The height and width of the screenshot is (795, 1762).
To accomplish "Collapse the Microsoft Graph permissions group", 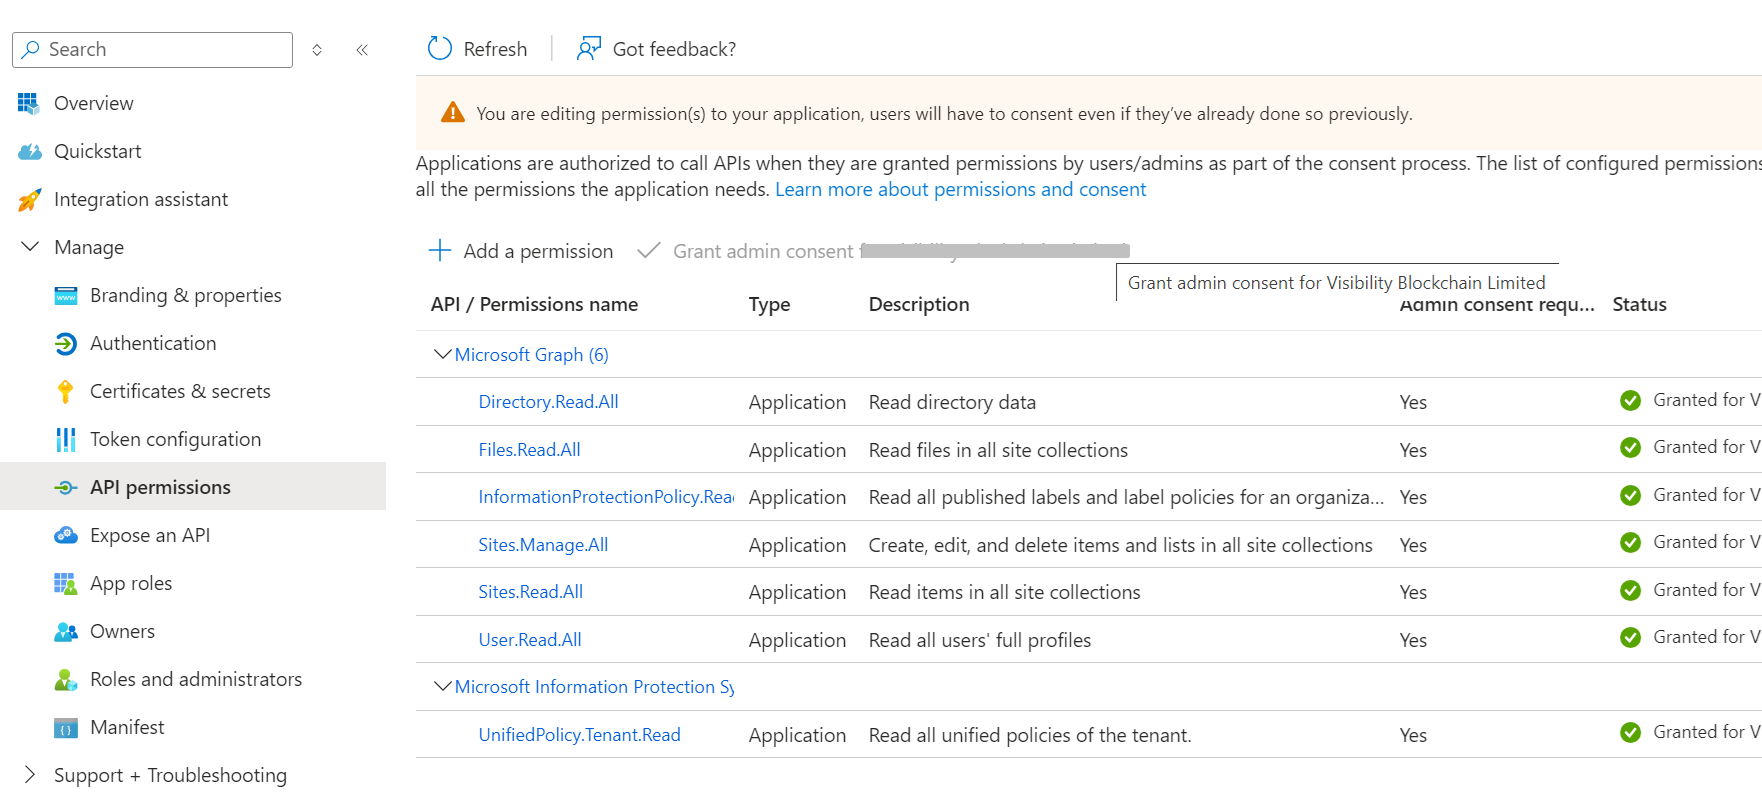I will (x=442, y=355).
